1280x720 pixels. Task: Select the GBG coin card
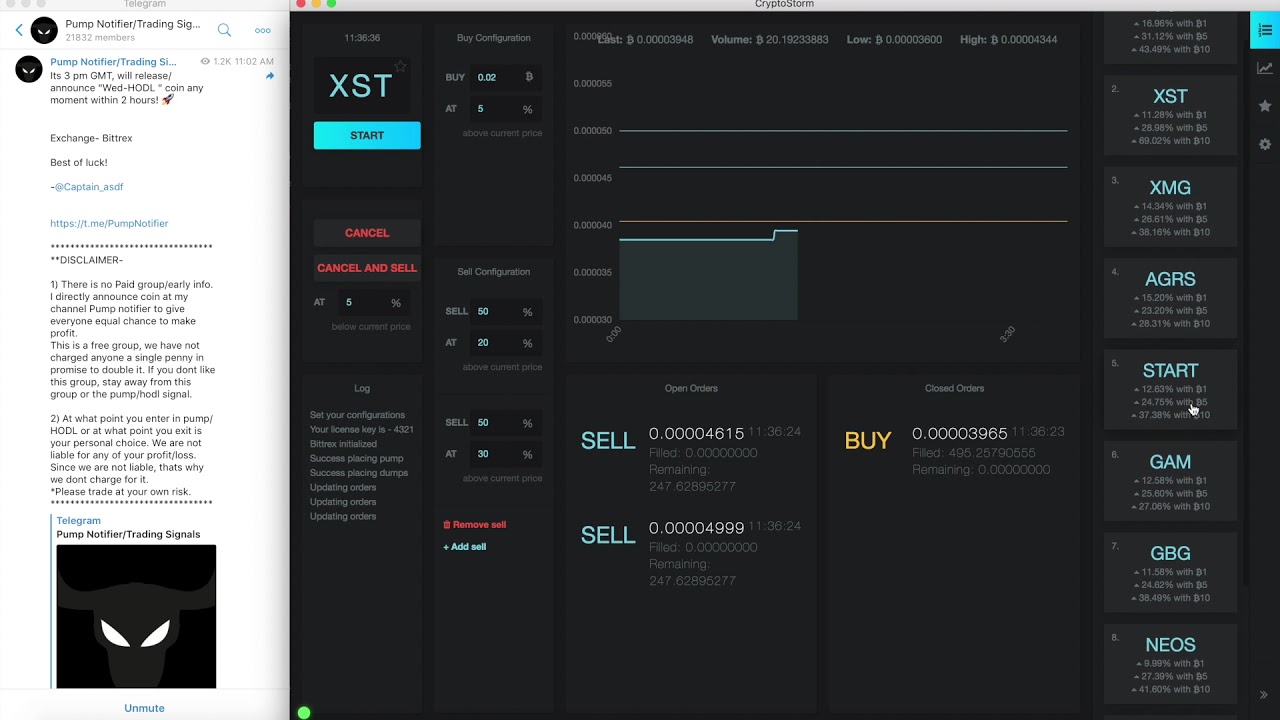pyautogui.click(x=1170, y=572)
